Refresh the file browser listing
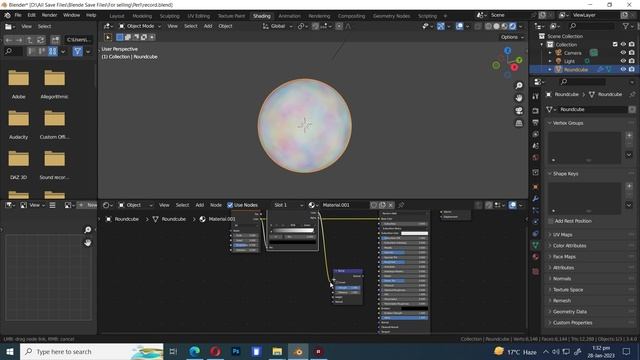Viewport: 640px width, 360px height. pos(40,40)
